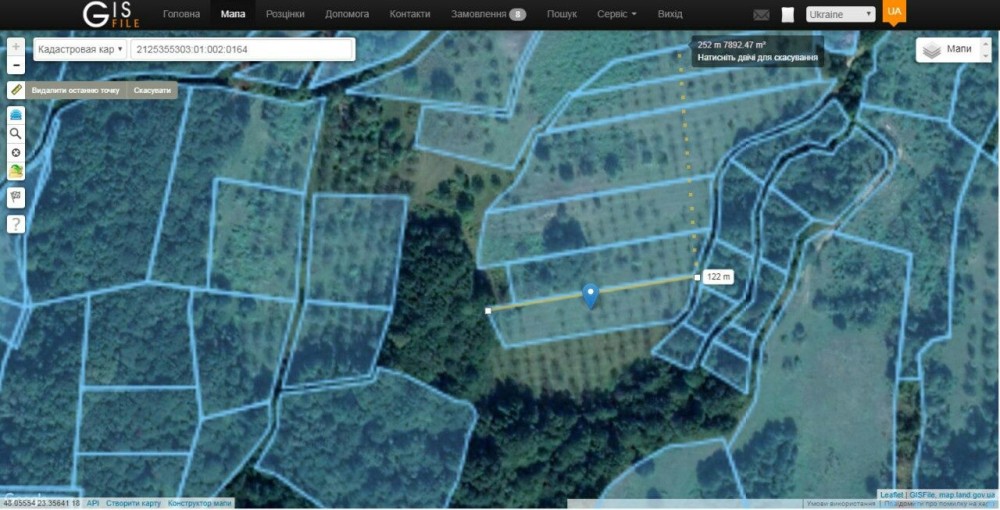The width and height of the screenshot is (1000, 510).
Task: Toggle the blue cadastre layer icon
Action: tap(16, 115)
